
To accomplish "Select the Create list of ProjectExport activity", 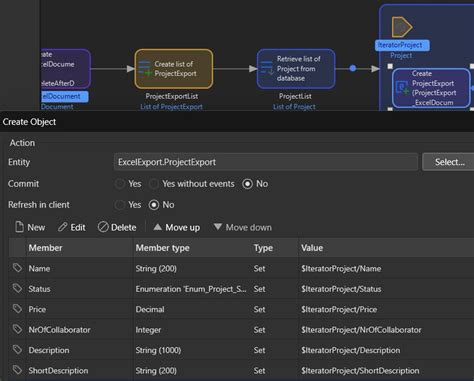I will [174, 69].
